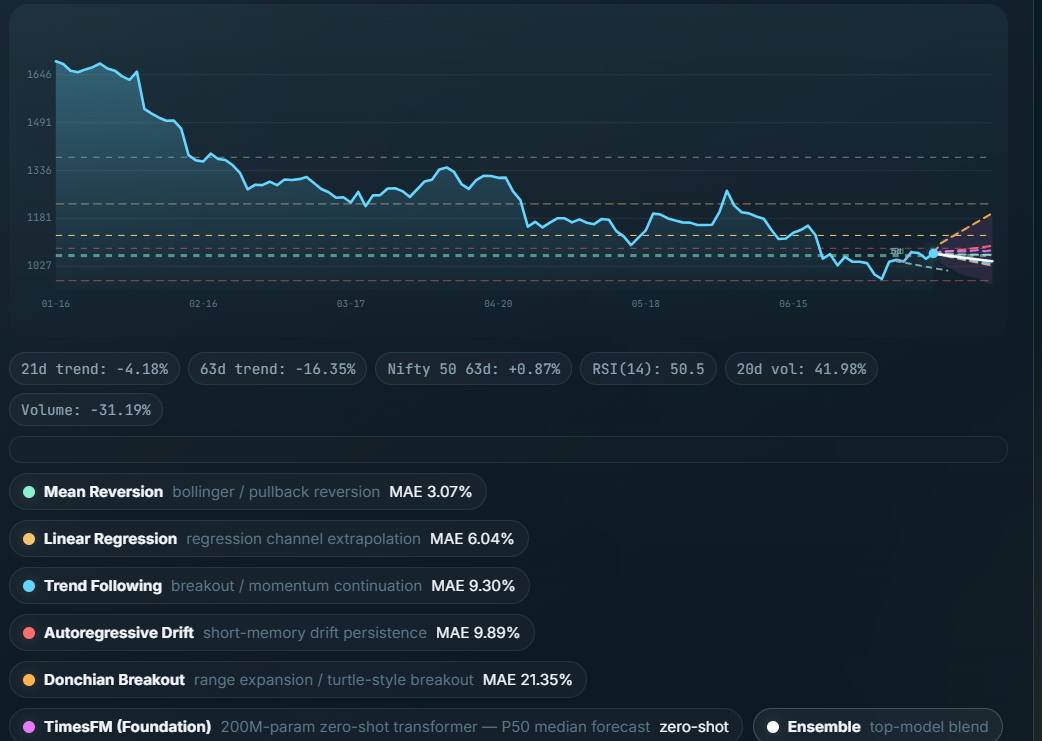
Task: Click the 02-16 date axis label
Action: [x=203, y=304]
